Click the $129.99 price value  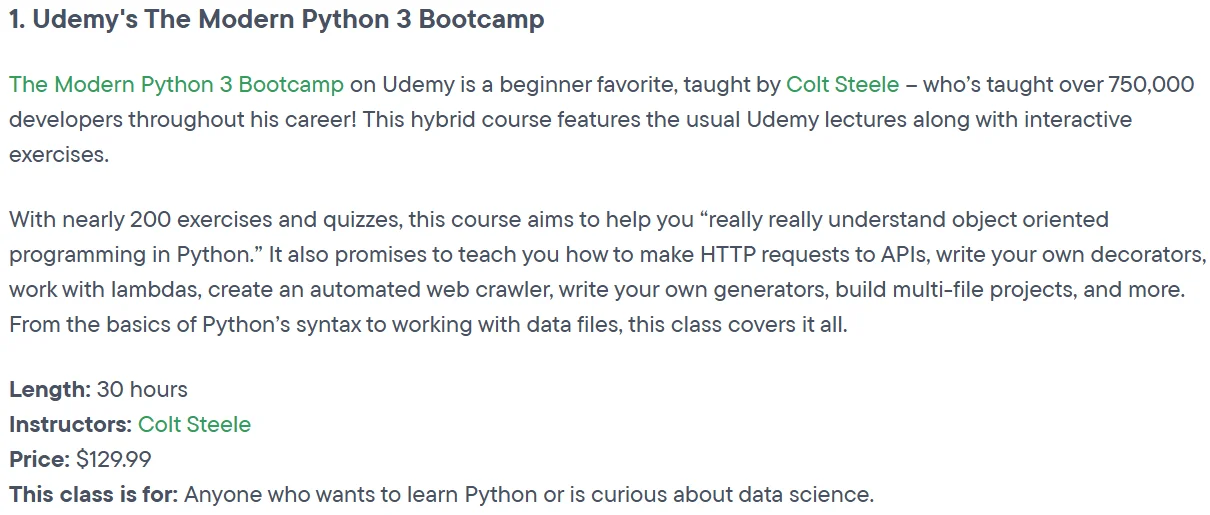(114, 459)
